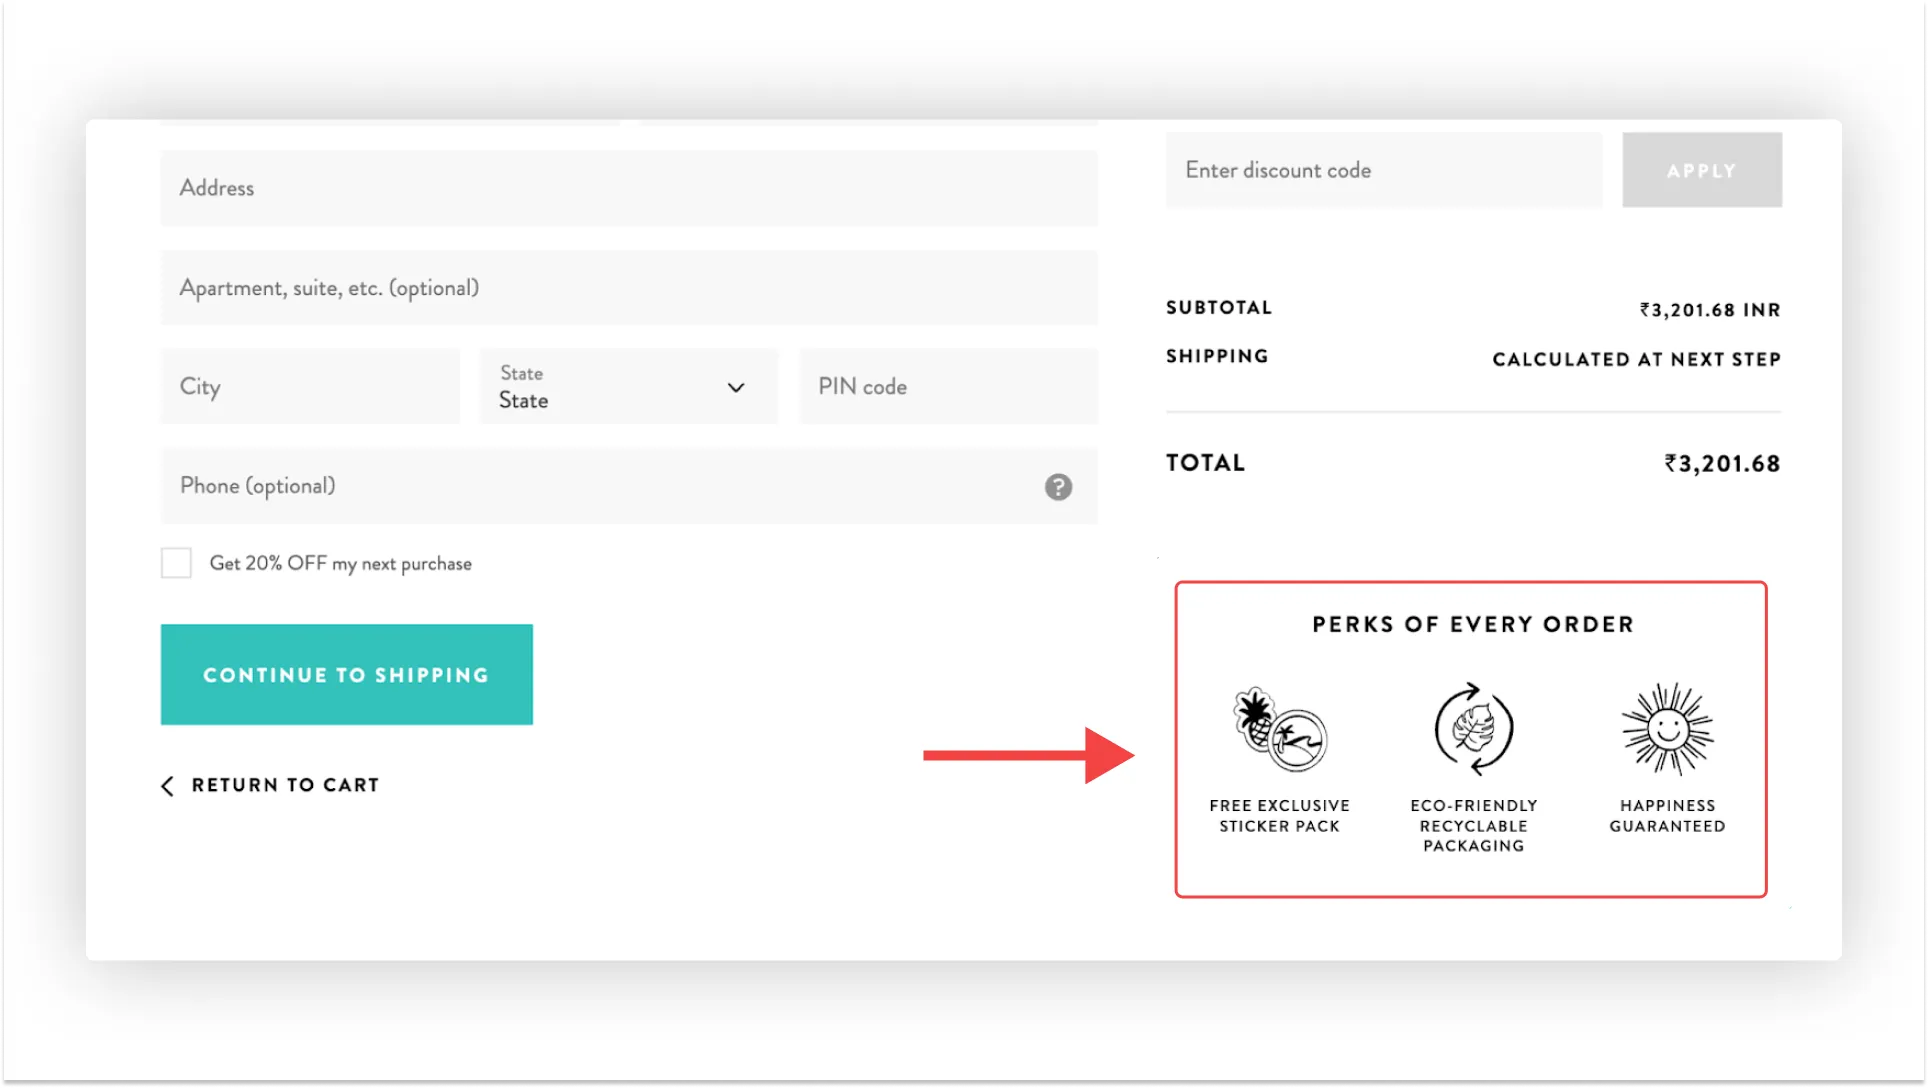Image resolution: width=1928 pixels, height=1088 pixels.
Task: Click the Apply discount button
Action: (x=1701, y=170)
